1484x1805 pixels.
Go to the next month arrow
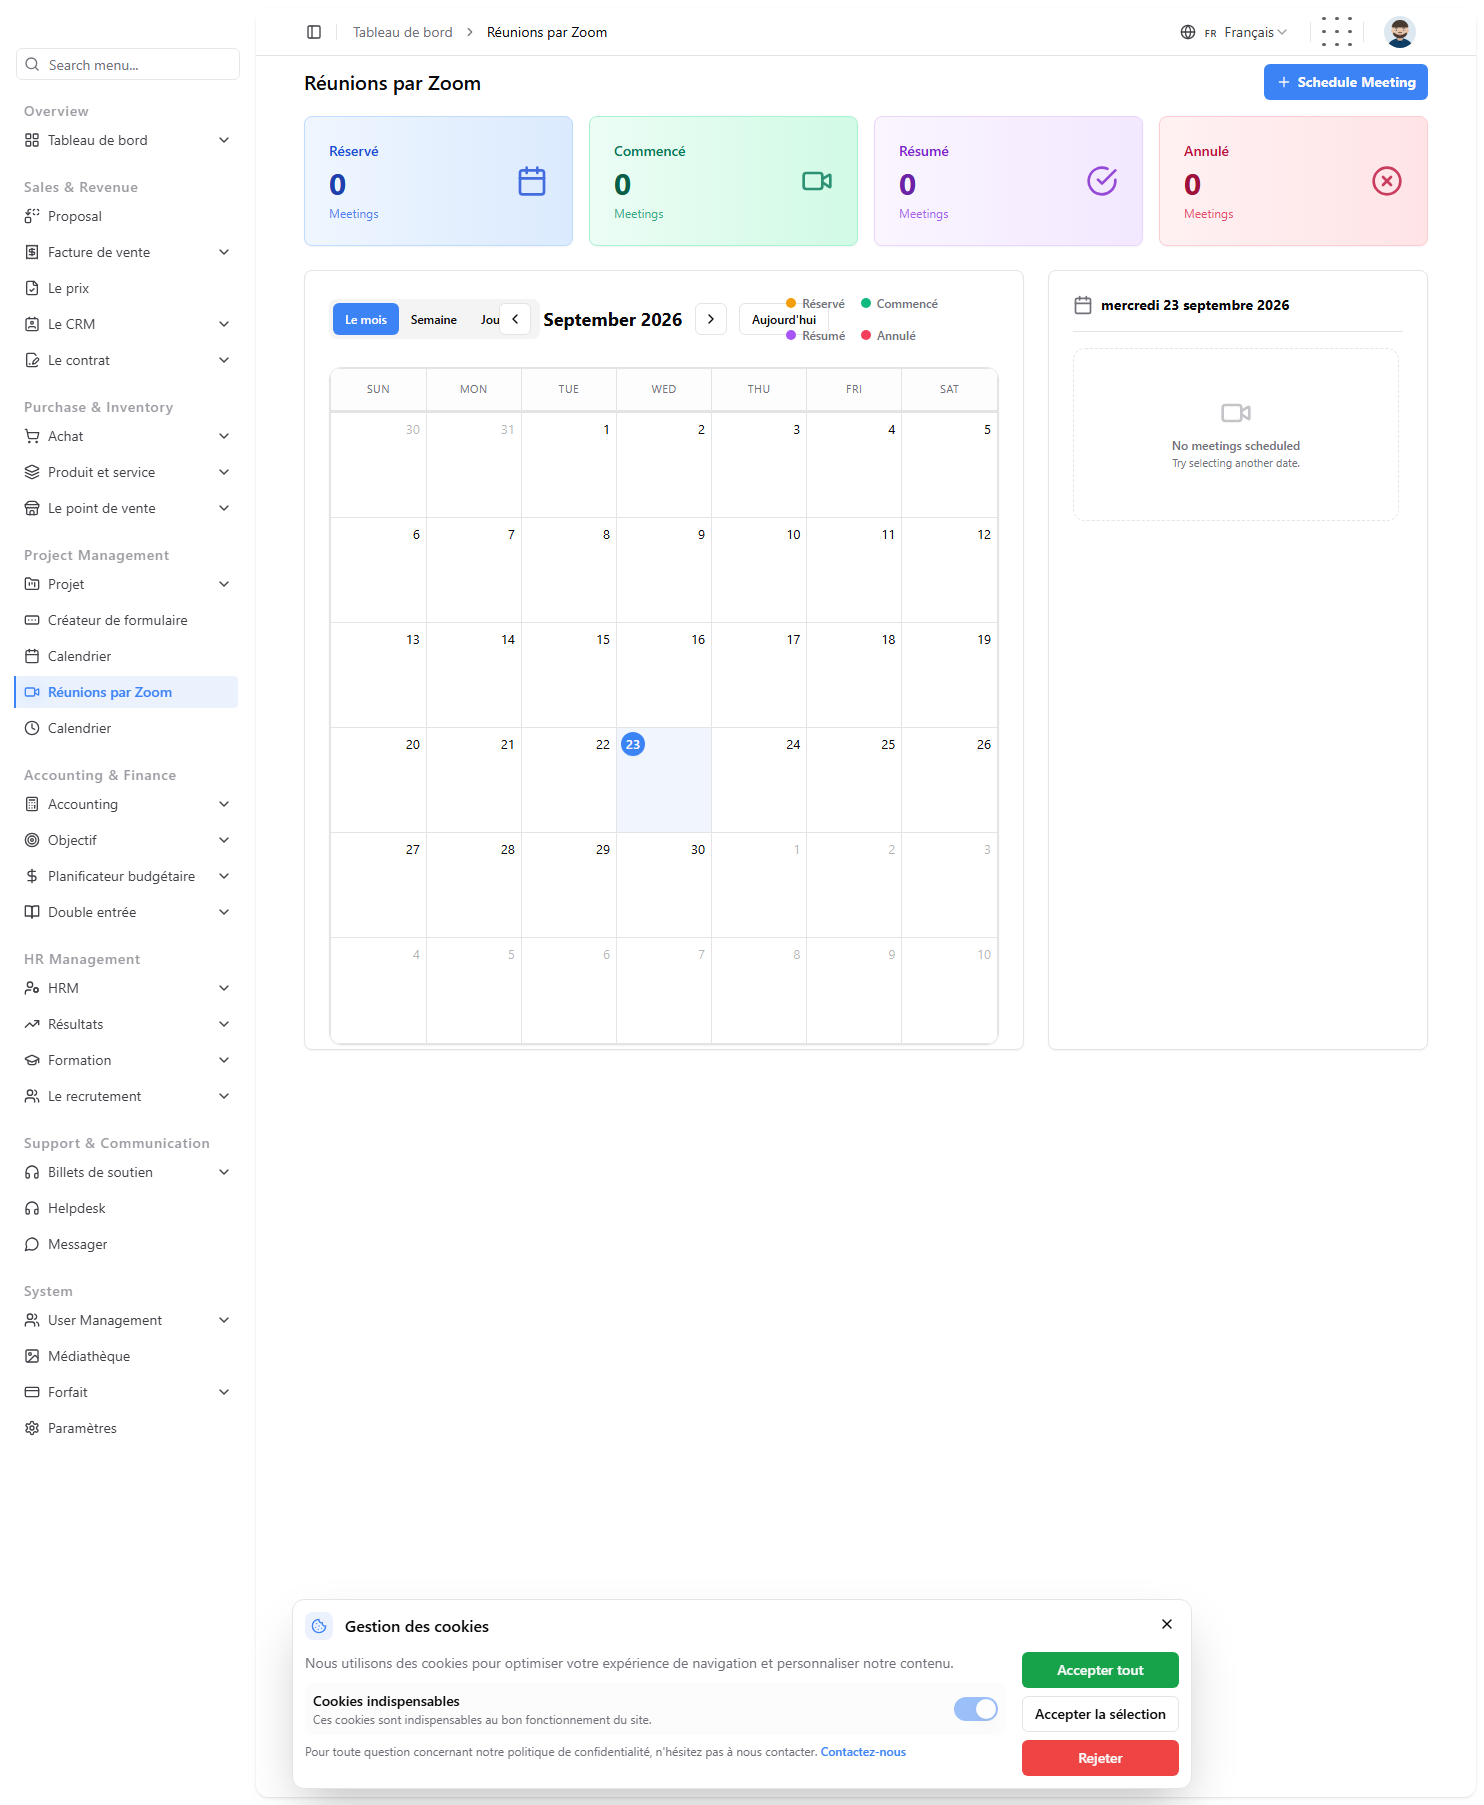[711, 319]
